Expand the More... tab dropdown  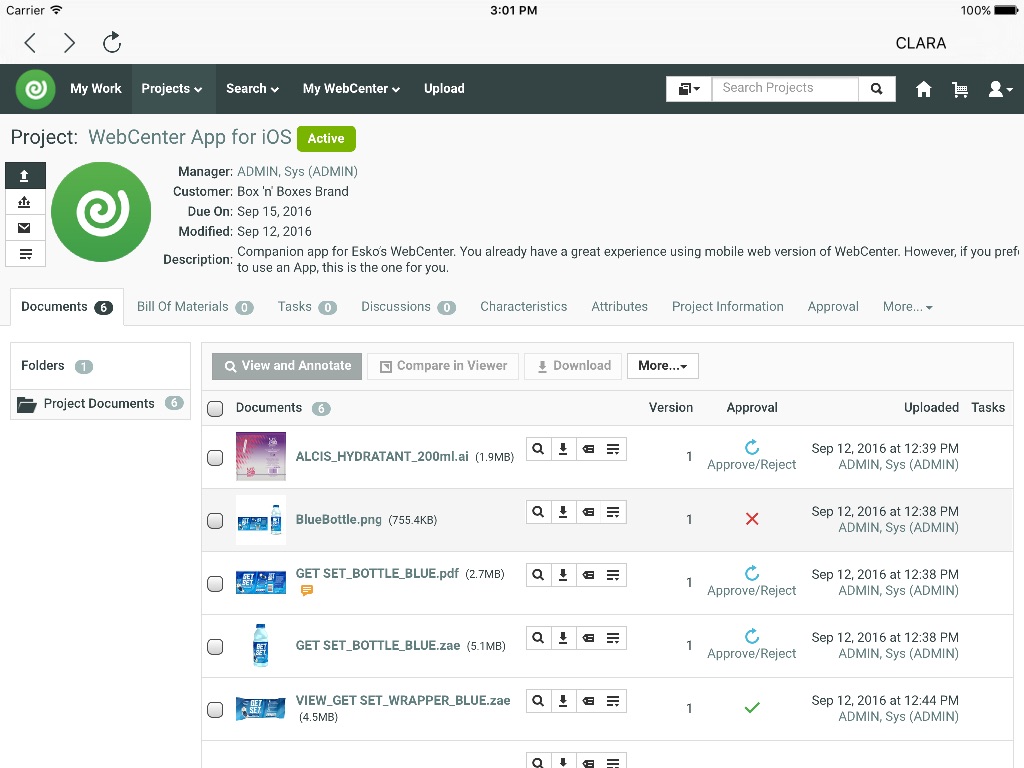tap(907, 307)
